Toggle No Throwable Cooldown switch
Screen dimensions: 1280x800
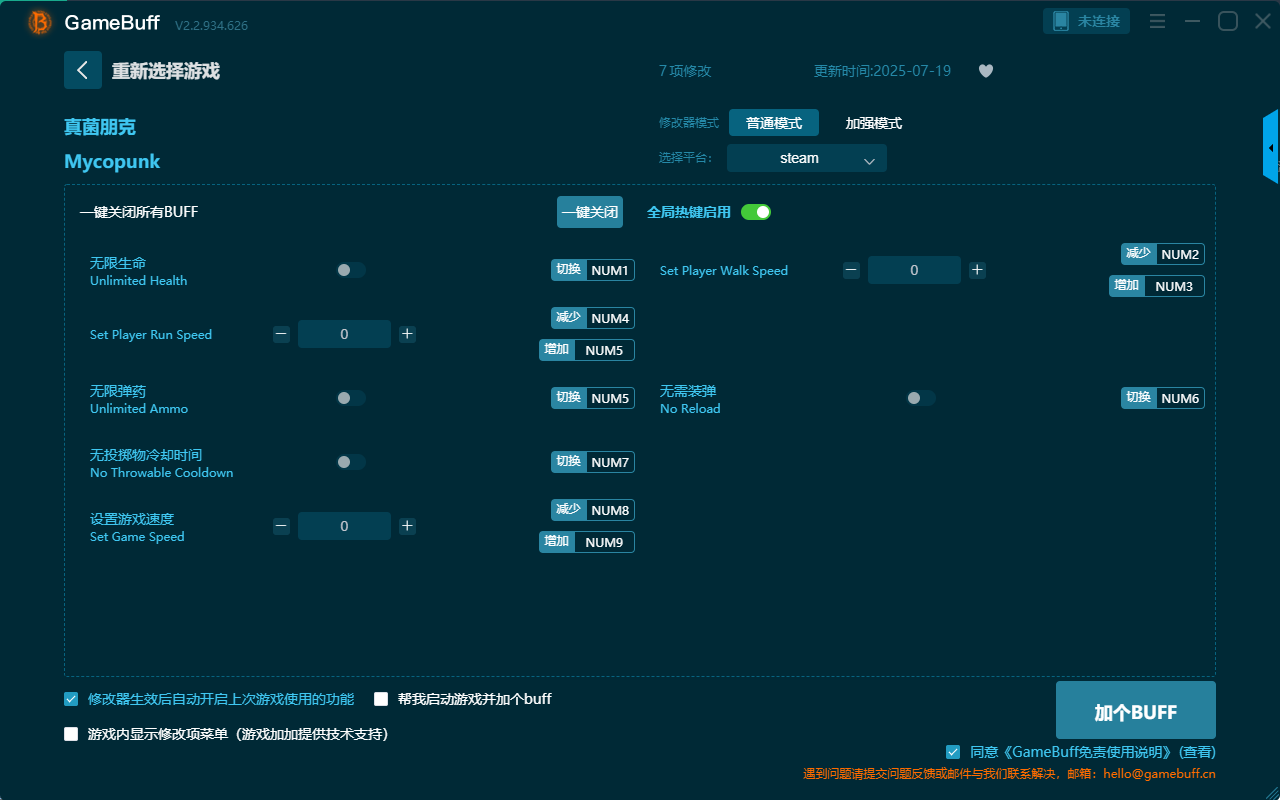point(351,462)
